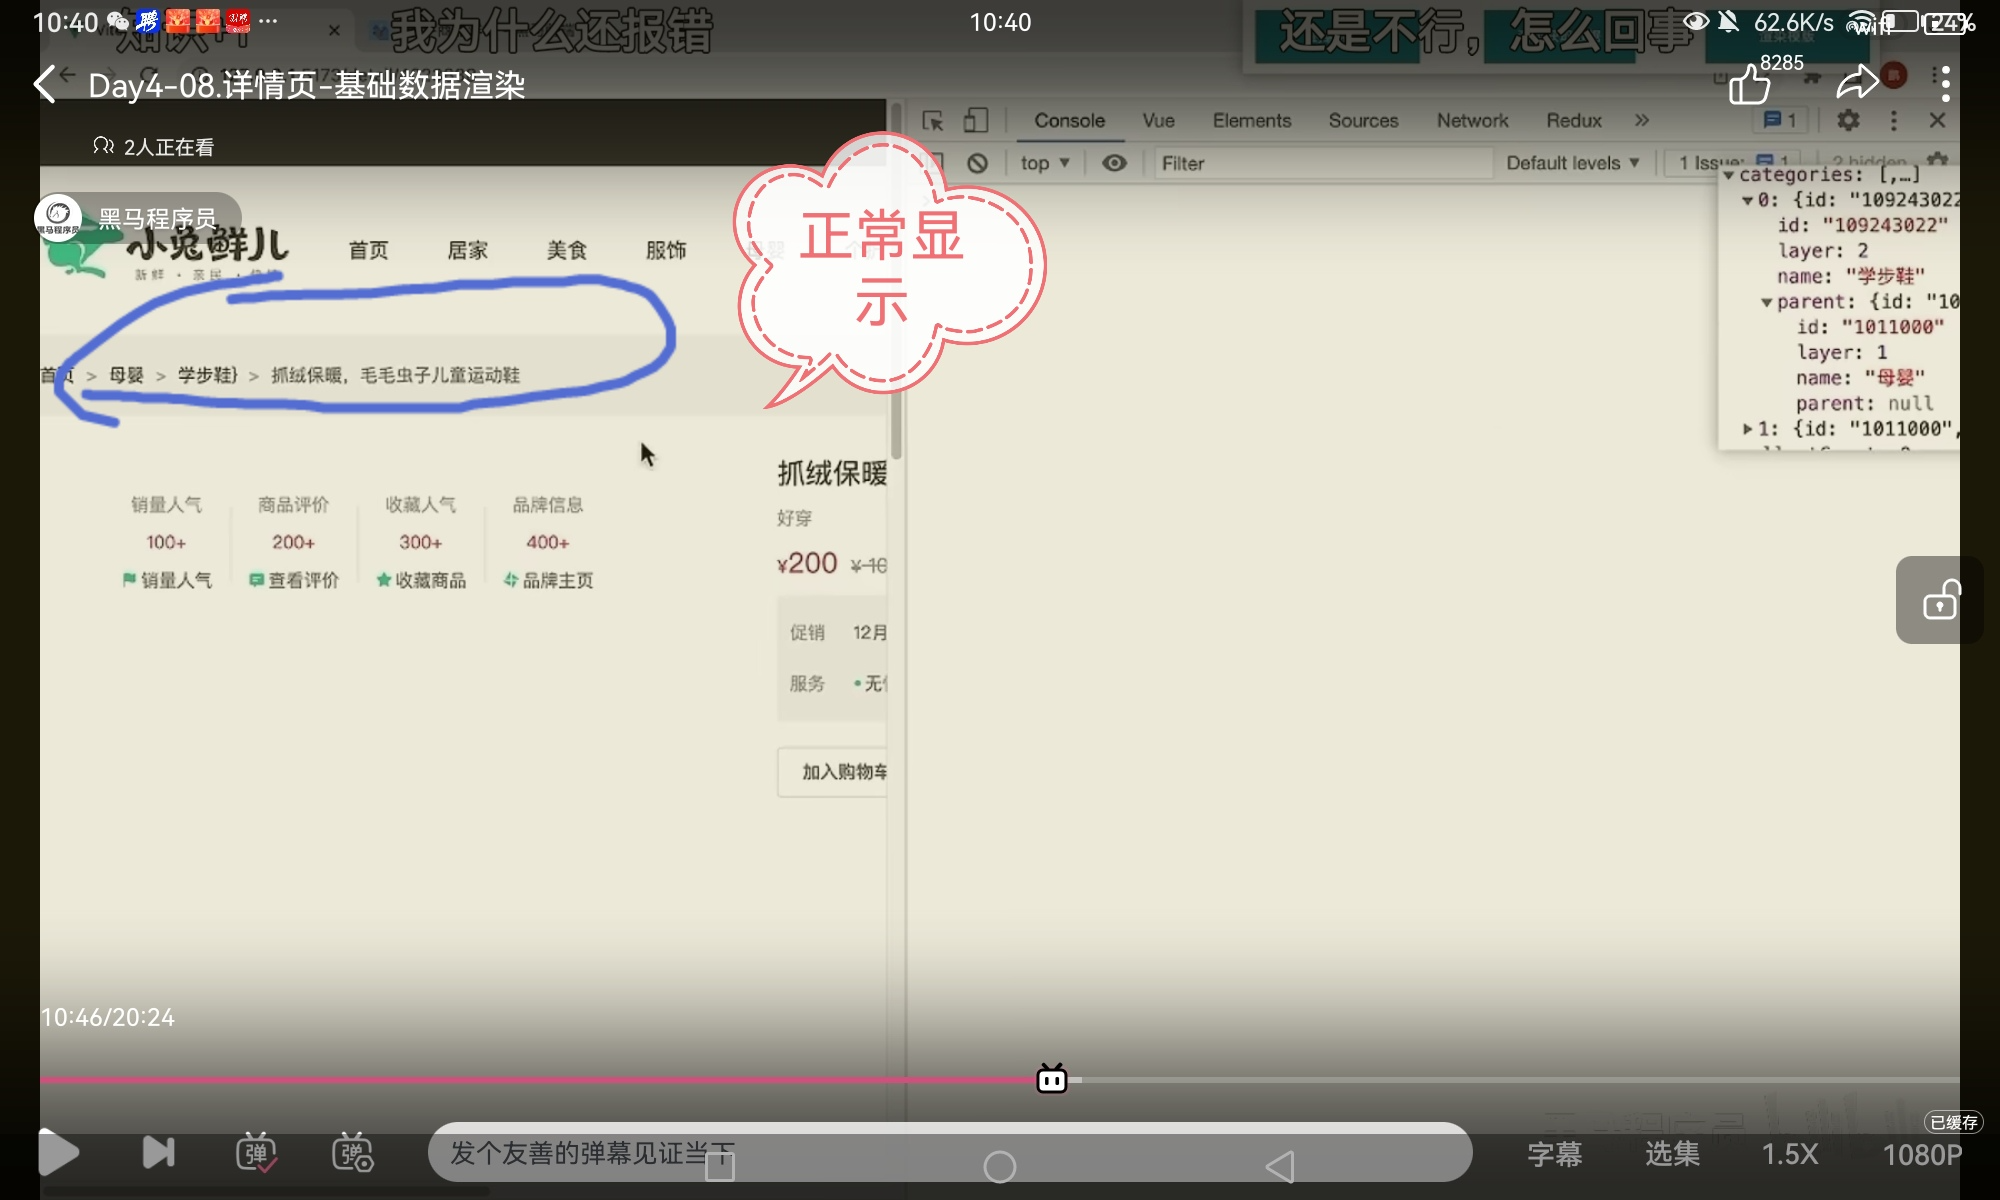
Task: Tap the screen lock icon
Action: (x=1940, y=600)
